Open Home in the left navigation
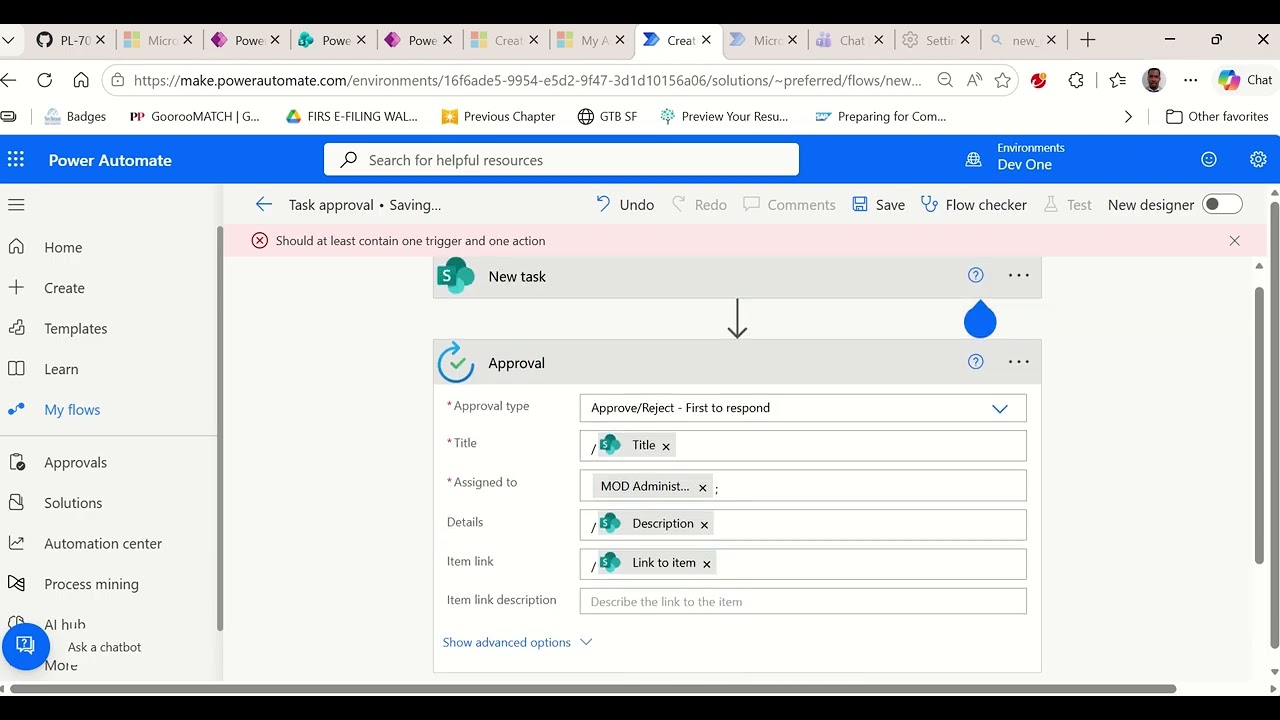This screenshot has width=1280, height=720. pos(63,247)
